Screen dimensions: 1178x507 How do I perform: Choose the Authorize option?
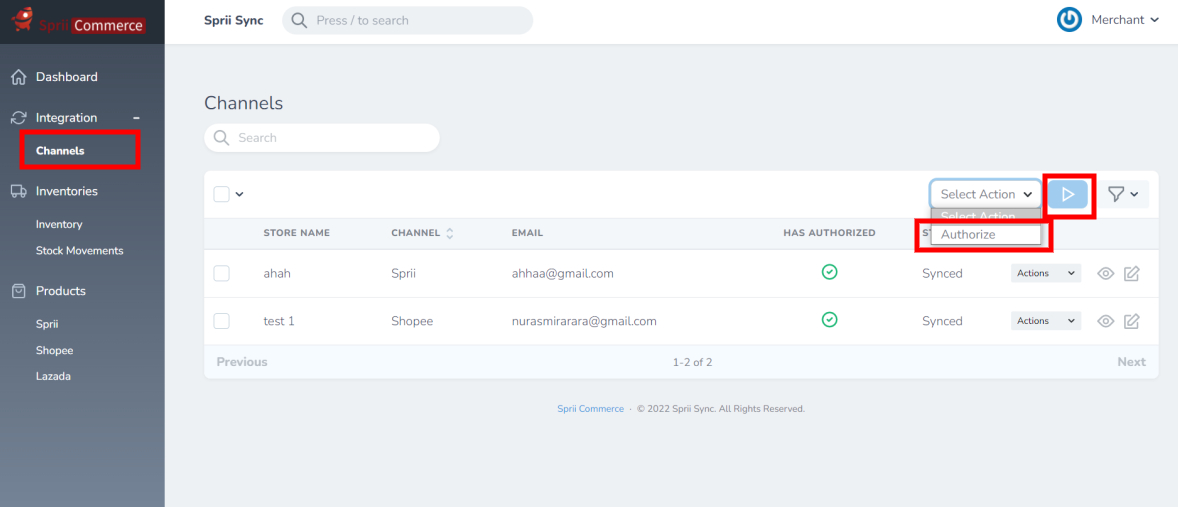986,235
